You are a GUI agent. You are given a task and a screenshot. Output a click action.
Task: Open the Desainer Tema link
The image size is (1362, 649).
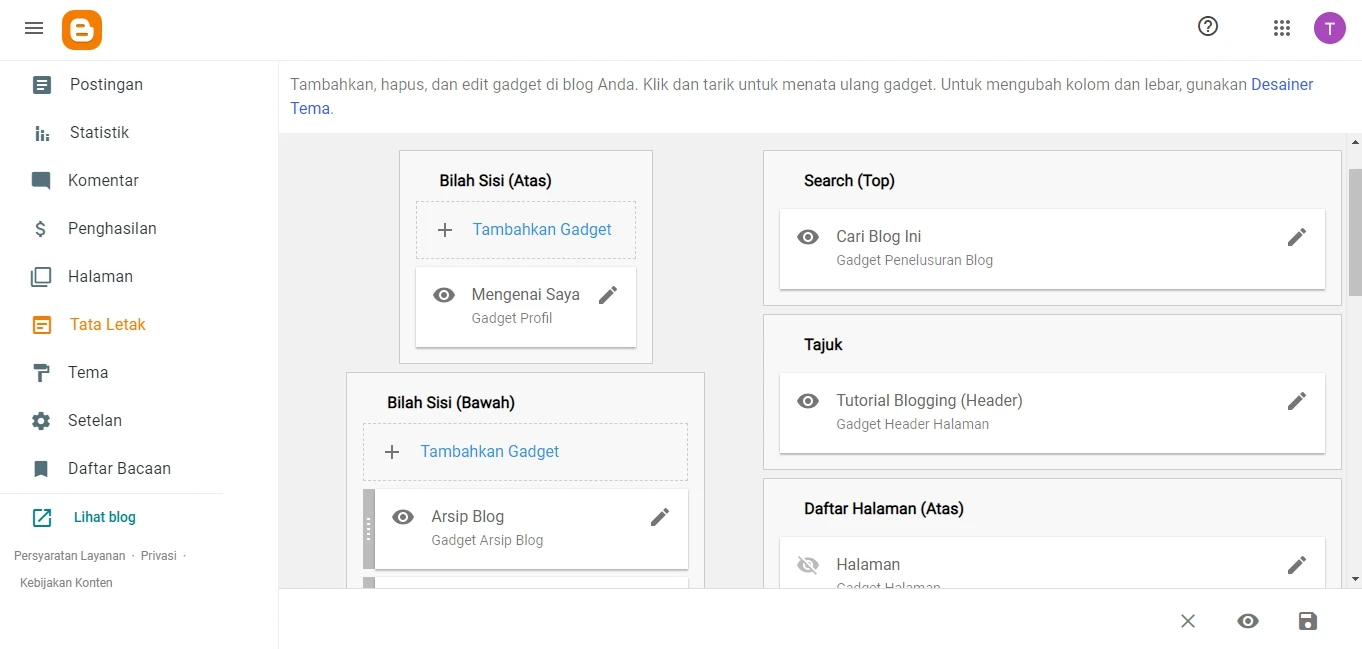click(1282, 85)
